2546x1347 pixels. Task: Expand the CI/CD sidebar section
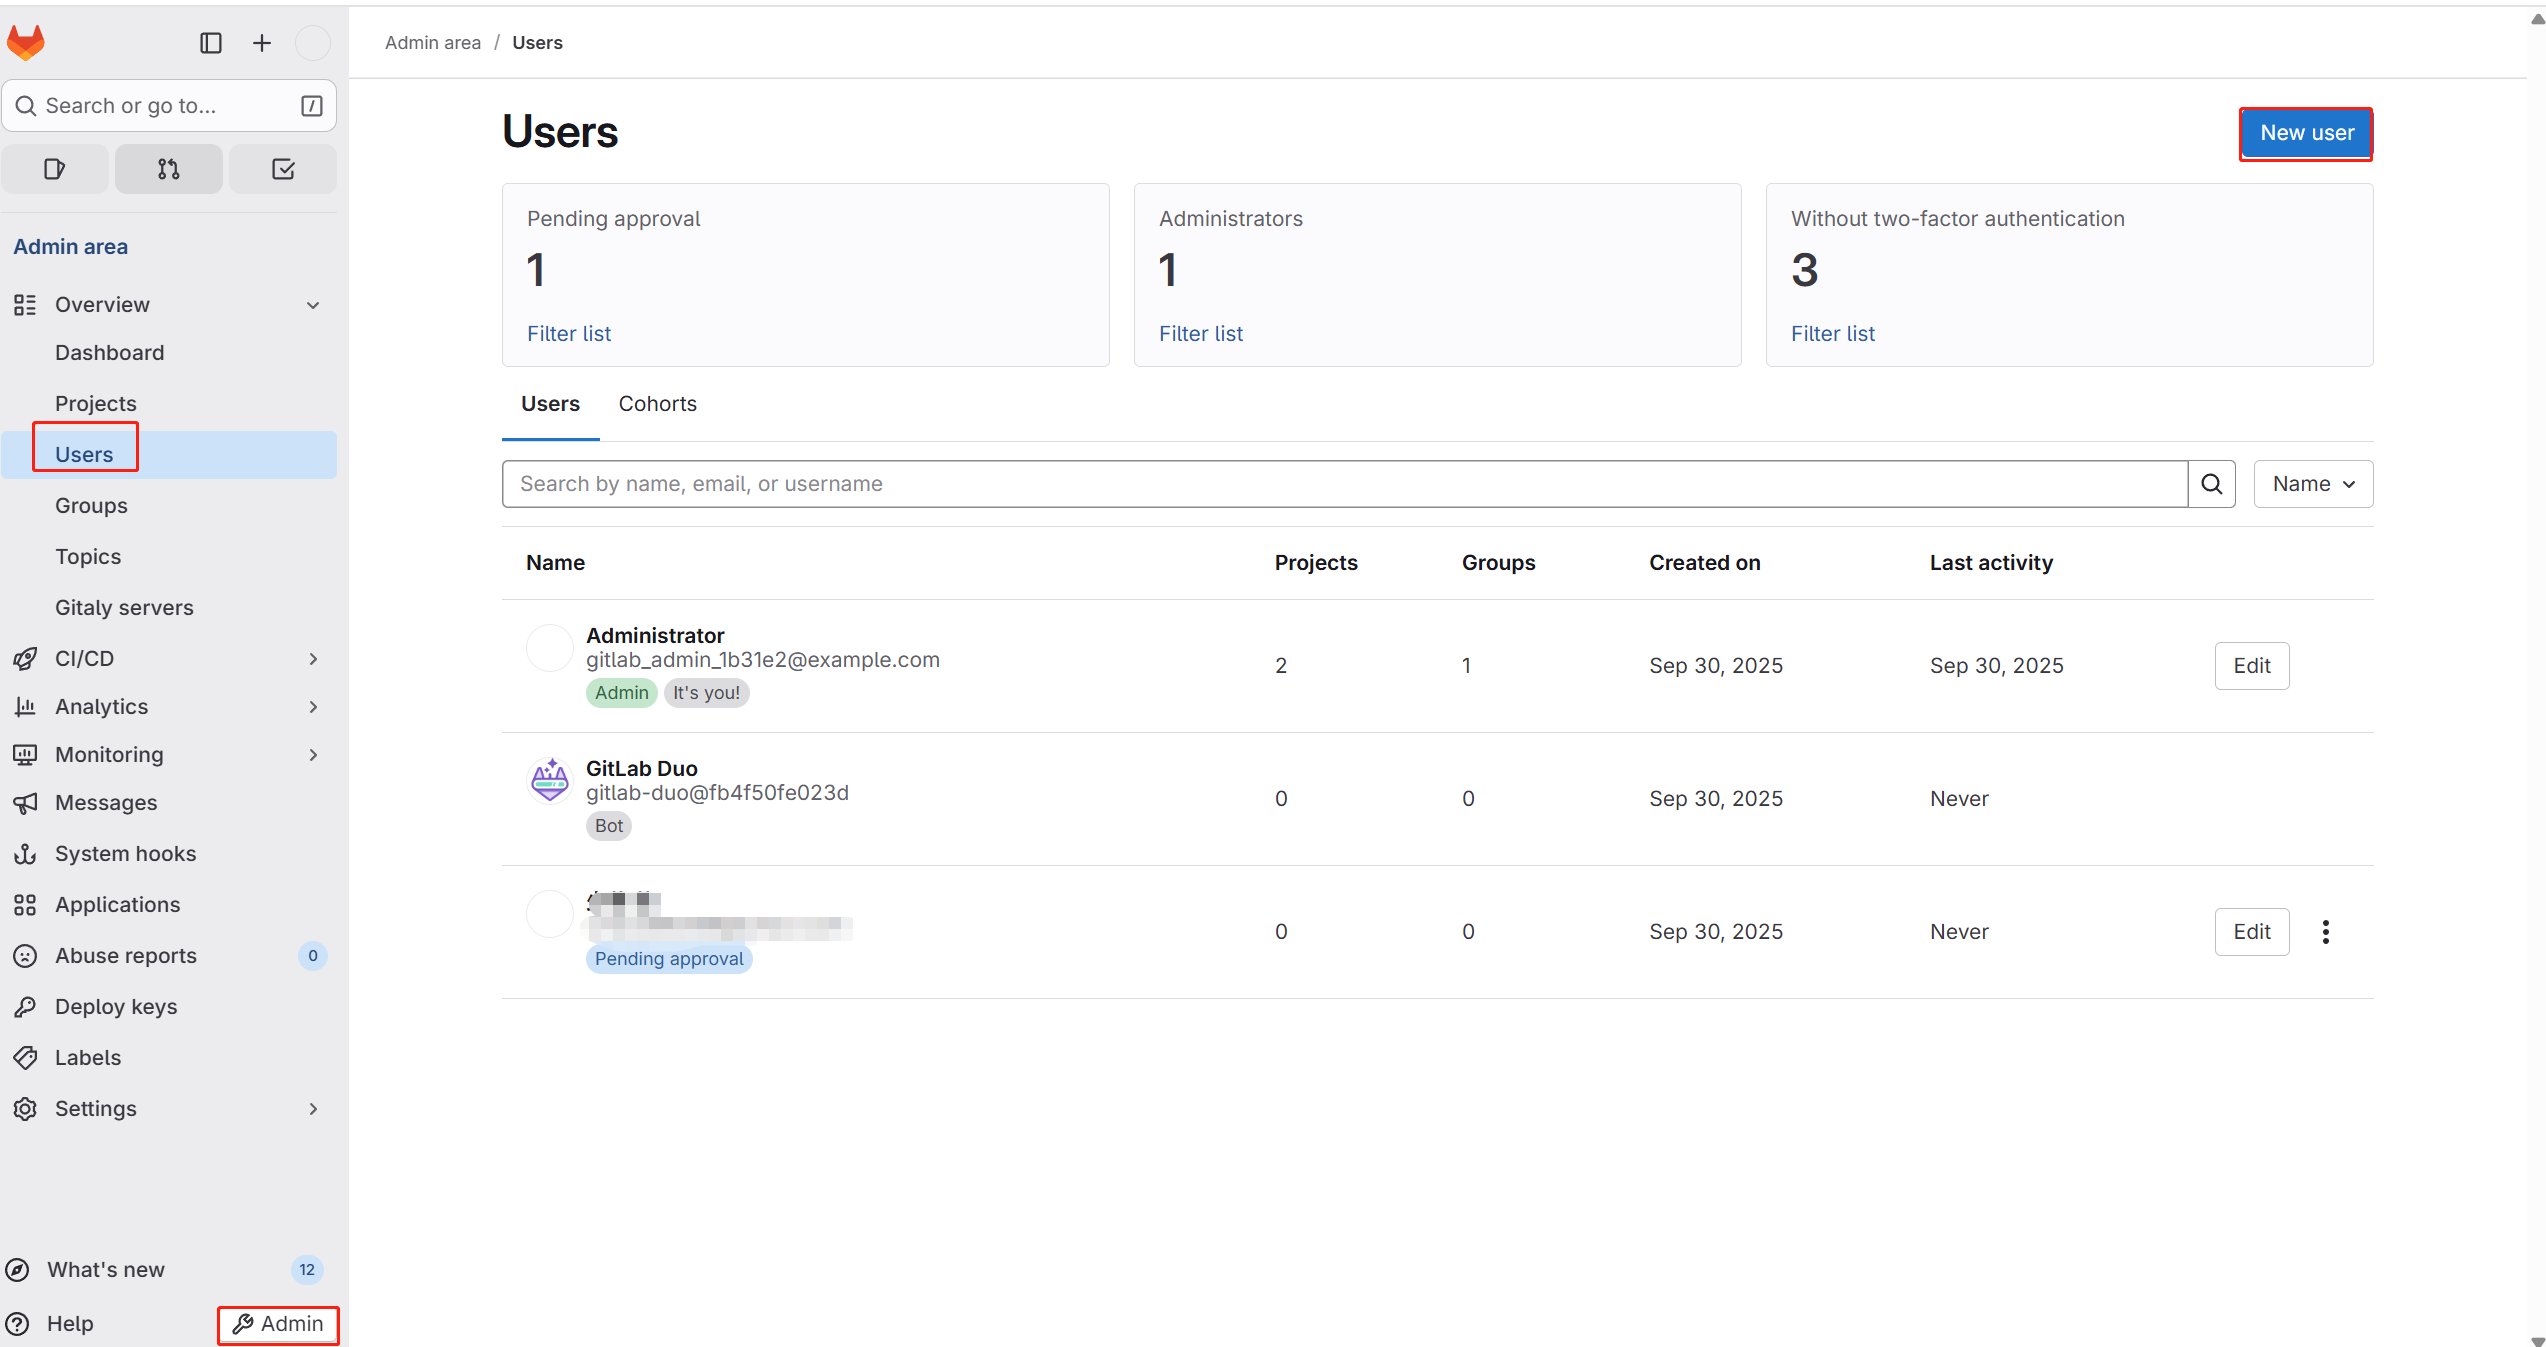pyautogui.click(x=313, y=658)
